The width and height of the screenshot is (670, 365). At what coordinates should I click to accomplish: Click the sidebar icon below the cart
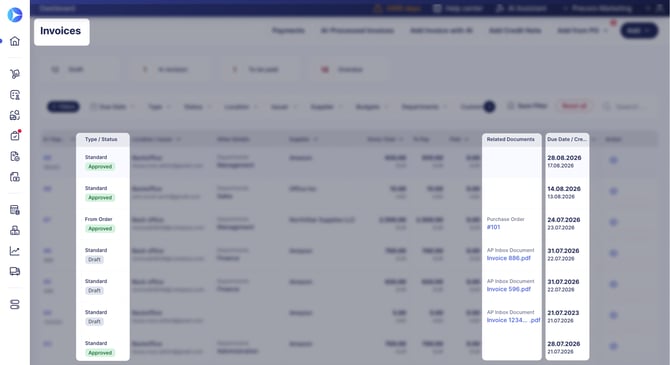pyautogui.click(x=15, y=94)
